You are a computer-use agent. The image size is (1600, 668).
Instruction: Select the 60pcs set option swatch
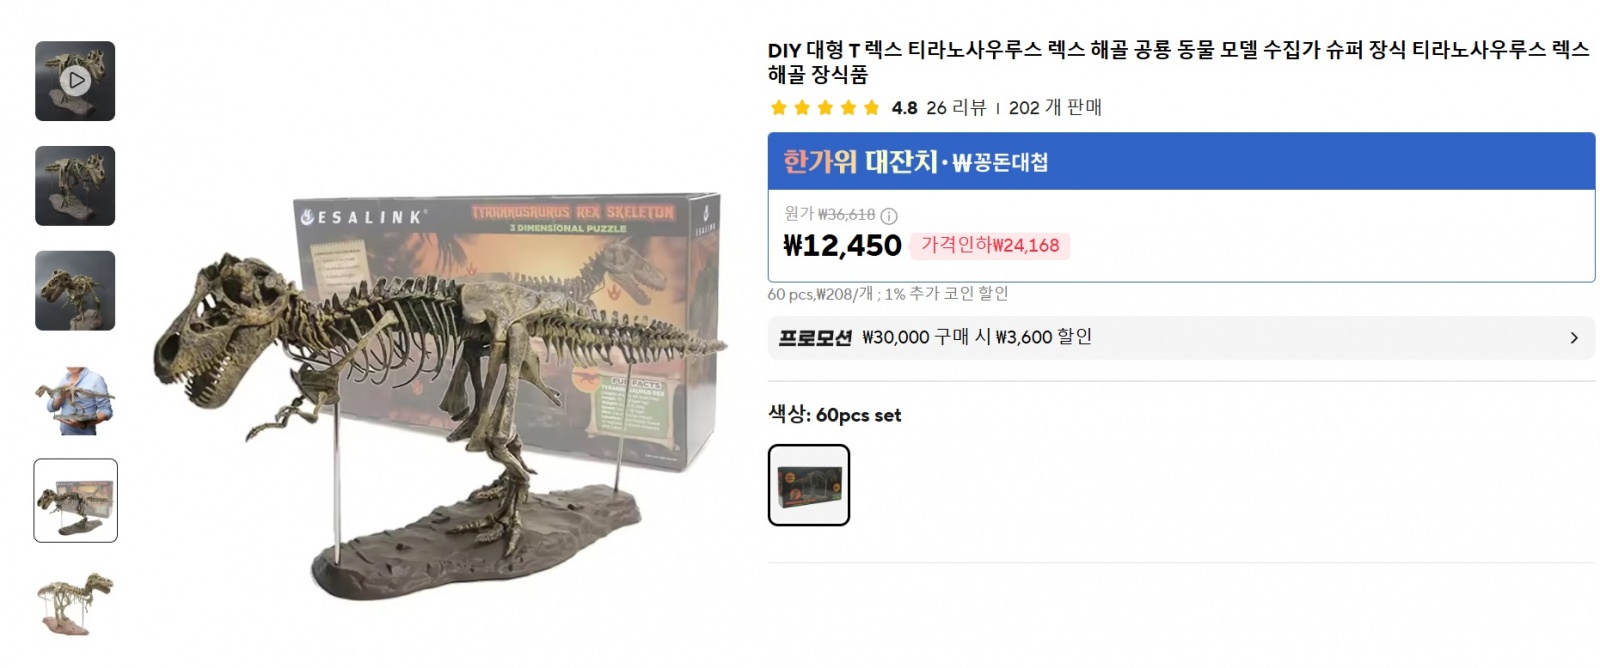pyautogui.click(x=809, y=485)
